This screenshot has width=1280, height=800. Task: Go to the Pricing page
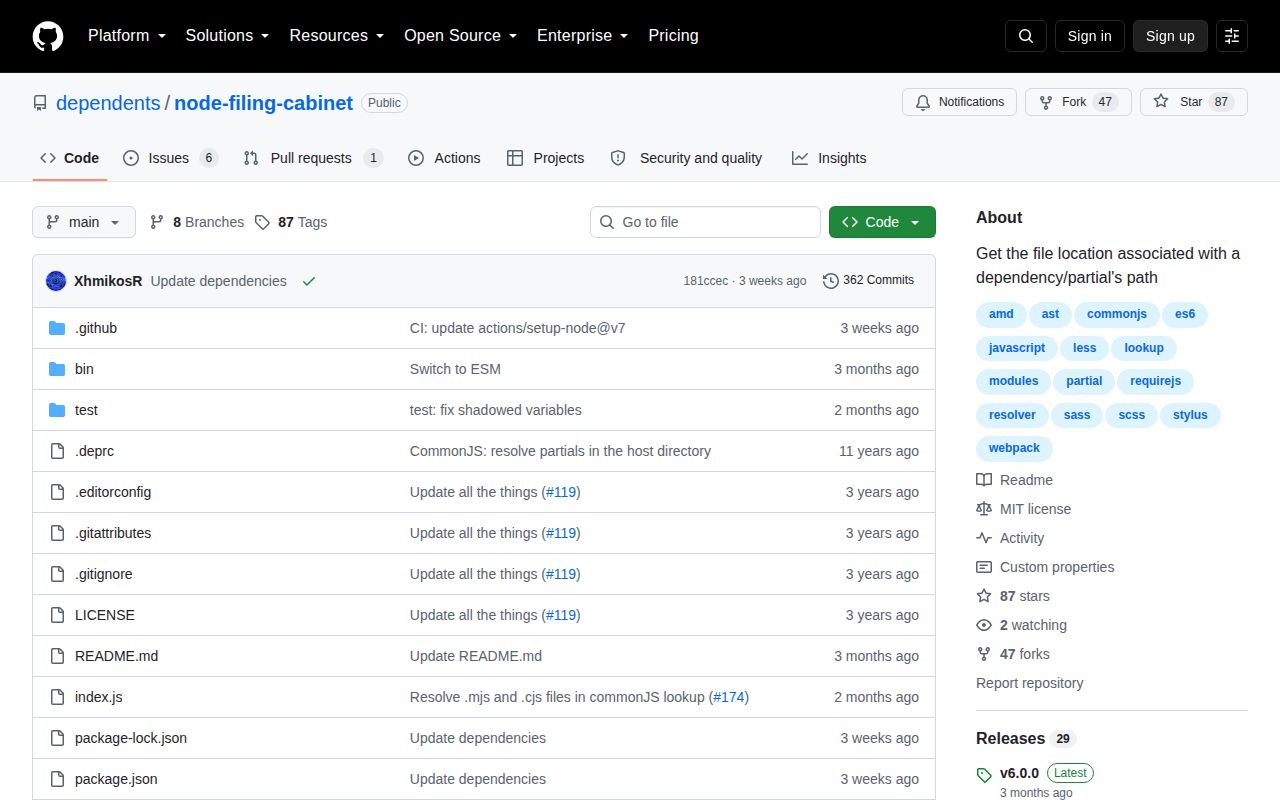673,35
